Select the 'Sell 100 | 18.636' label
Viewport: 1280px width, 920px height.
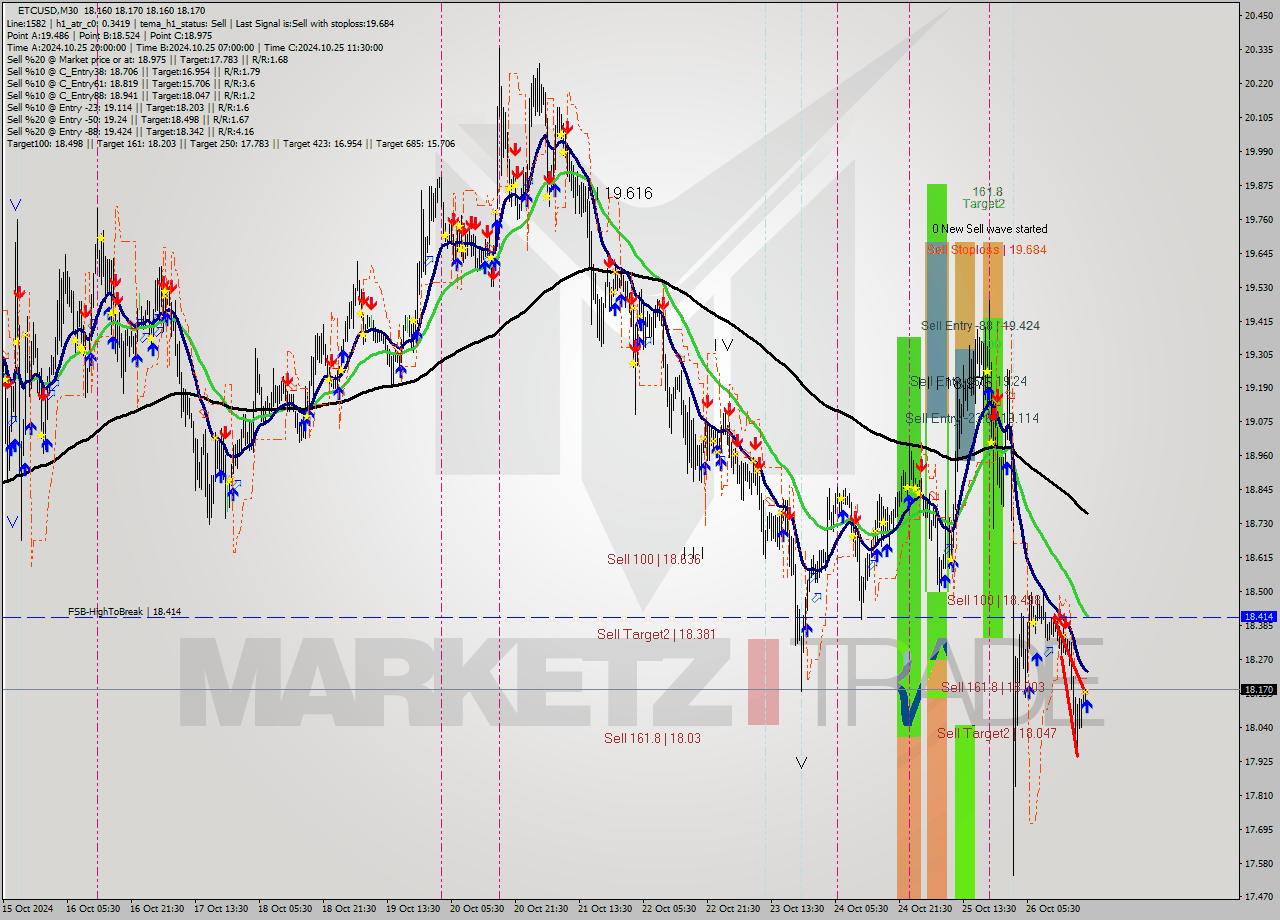pos(653,559)
